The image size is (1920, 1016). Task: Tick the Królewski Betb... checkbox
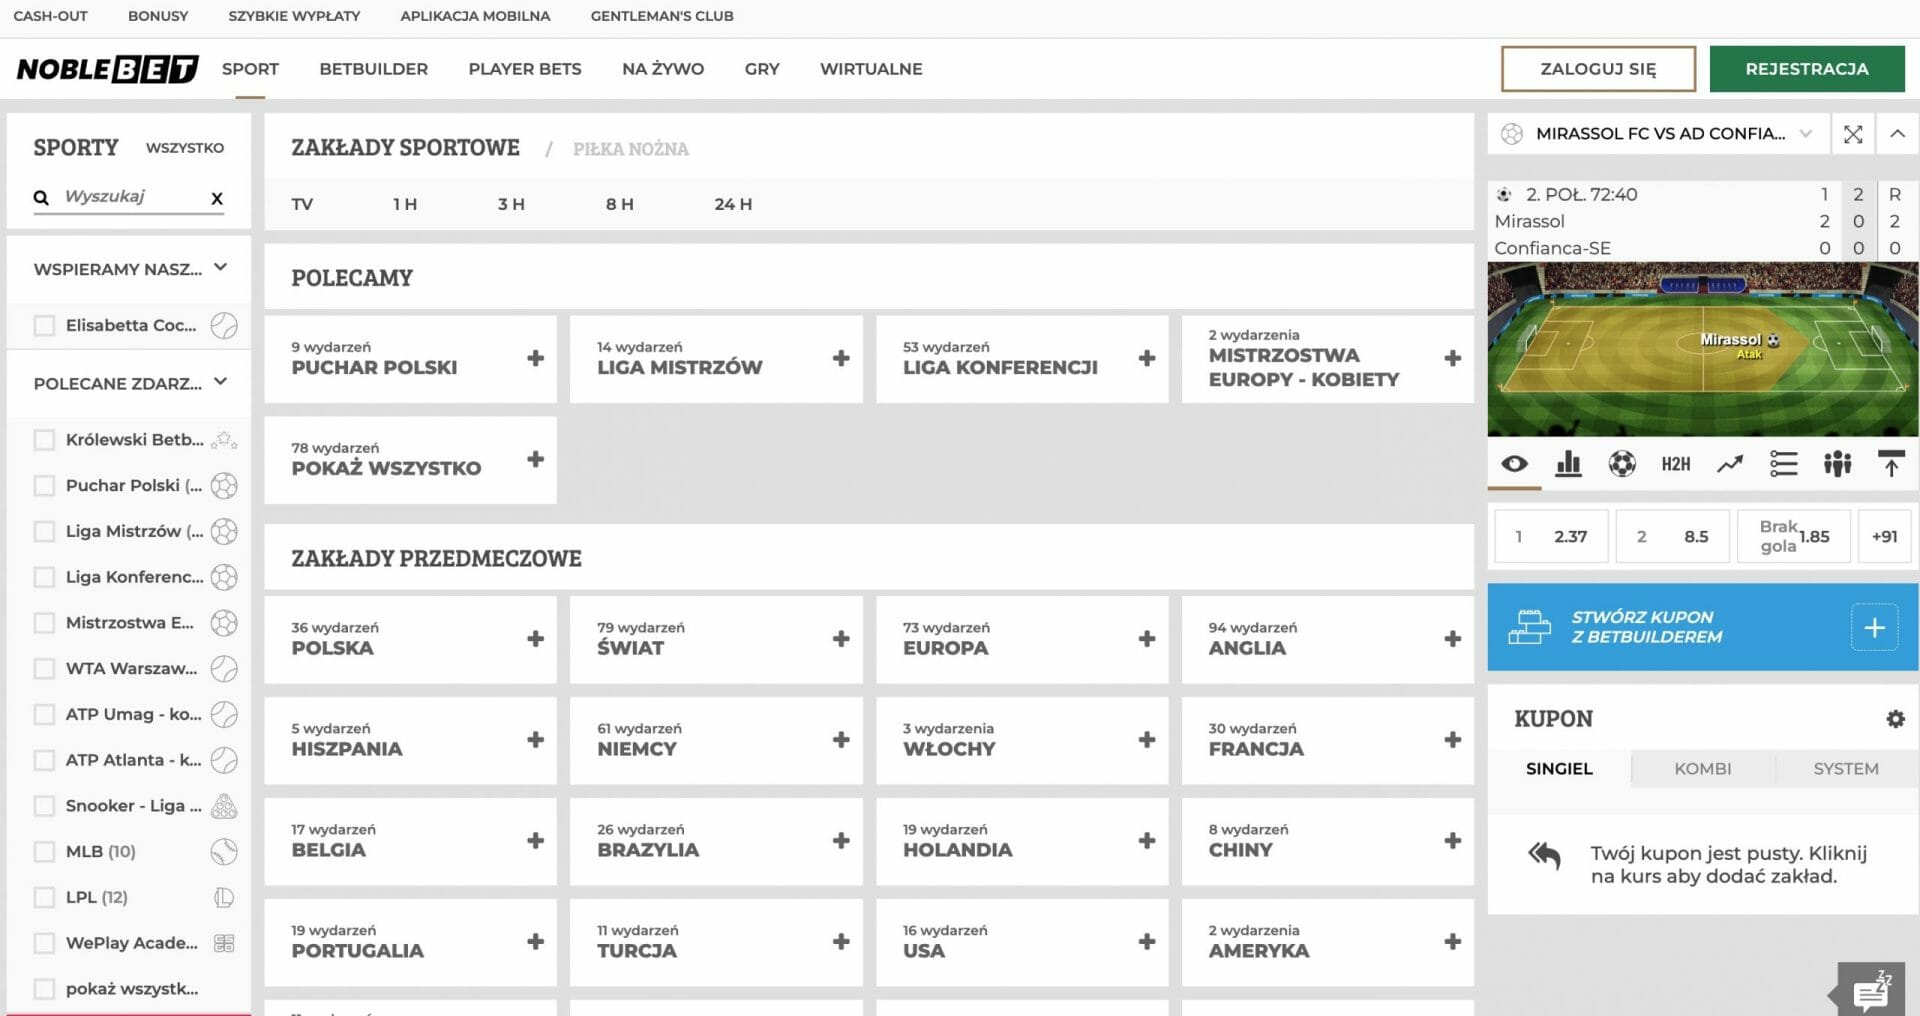coord(44,440)
